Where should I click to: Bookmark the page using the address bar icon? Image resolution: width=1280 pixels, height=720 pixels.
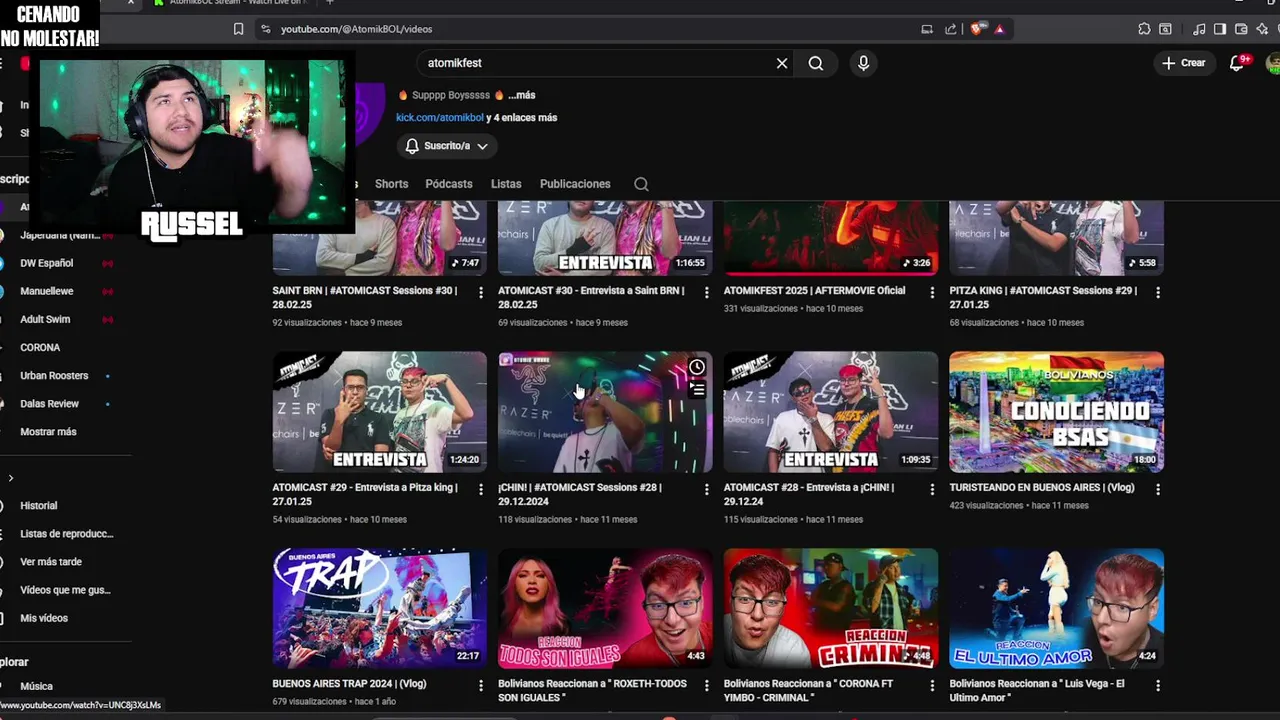click(x=238, y=29)
